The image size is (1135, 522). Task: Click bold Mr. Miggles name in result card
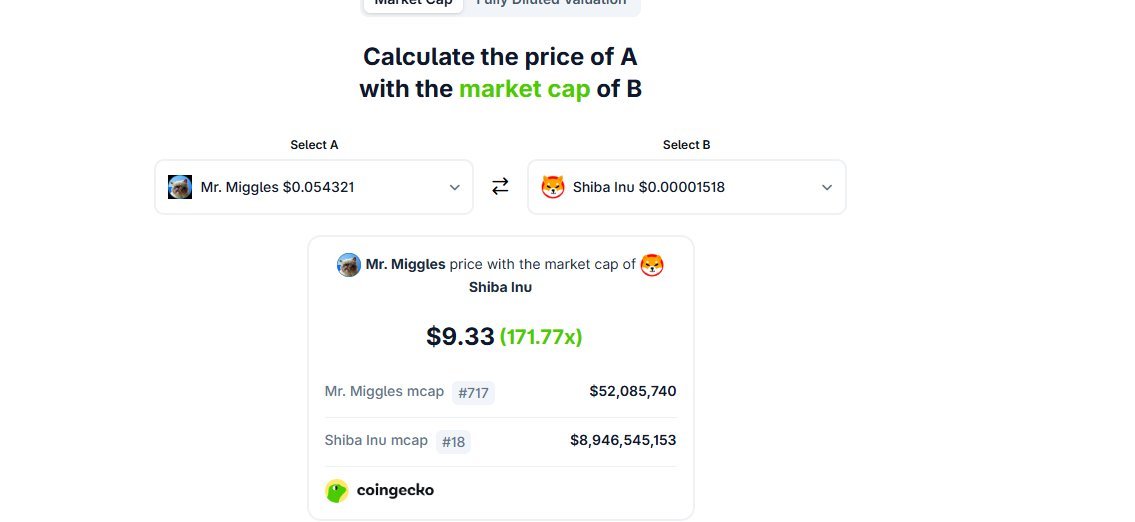point(405,264)
